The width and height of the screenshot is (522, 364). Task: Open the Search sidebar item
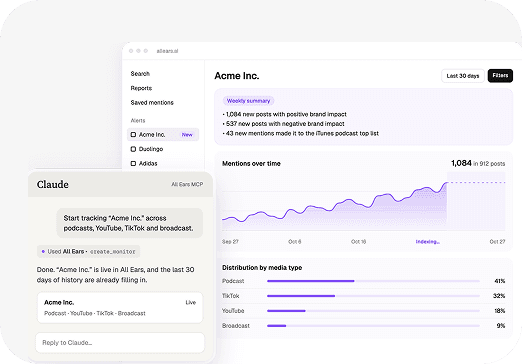click(x=140, y=74)
